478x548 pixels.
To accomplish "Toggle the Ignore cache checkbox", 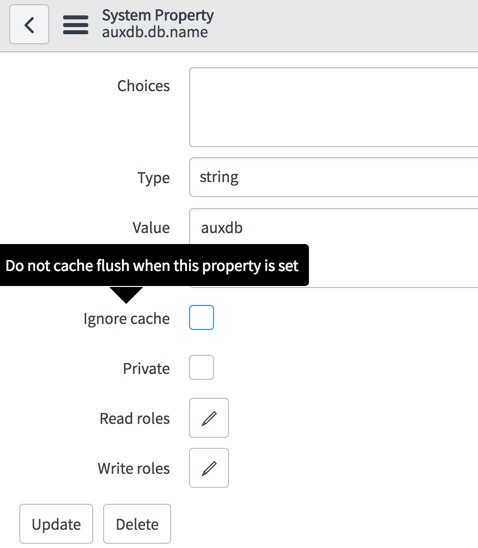I will [202, 317].
